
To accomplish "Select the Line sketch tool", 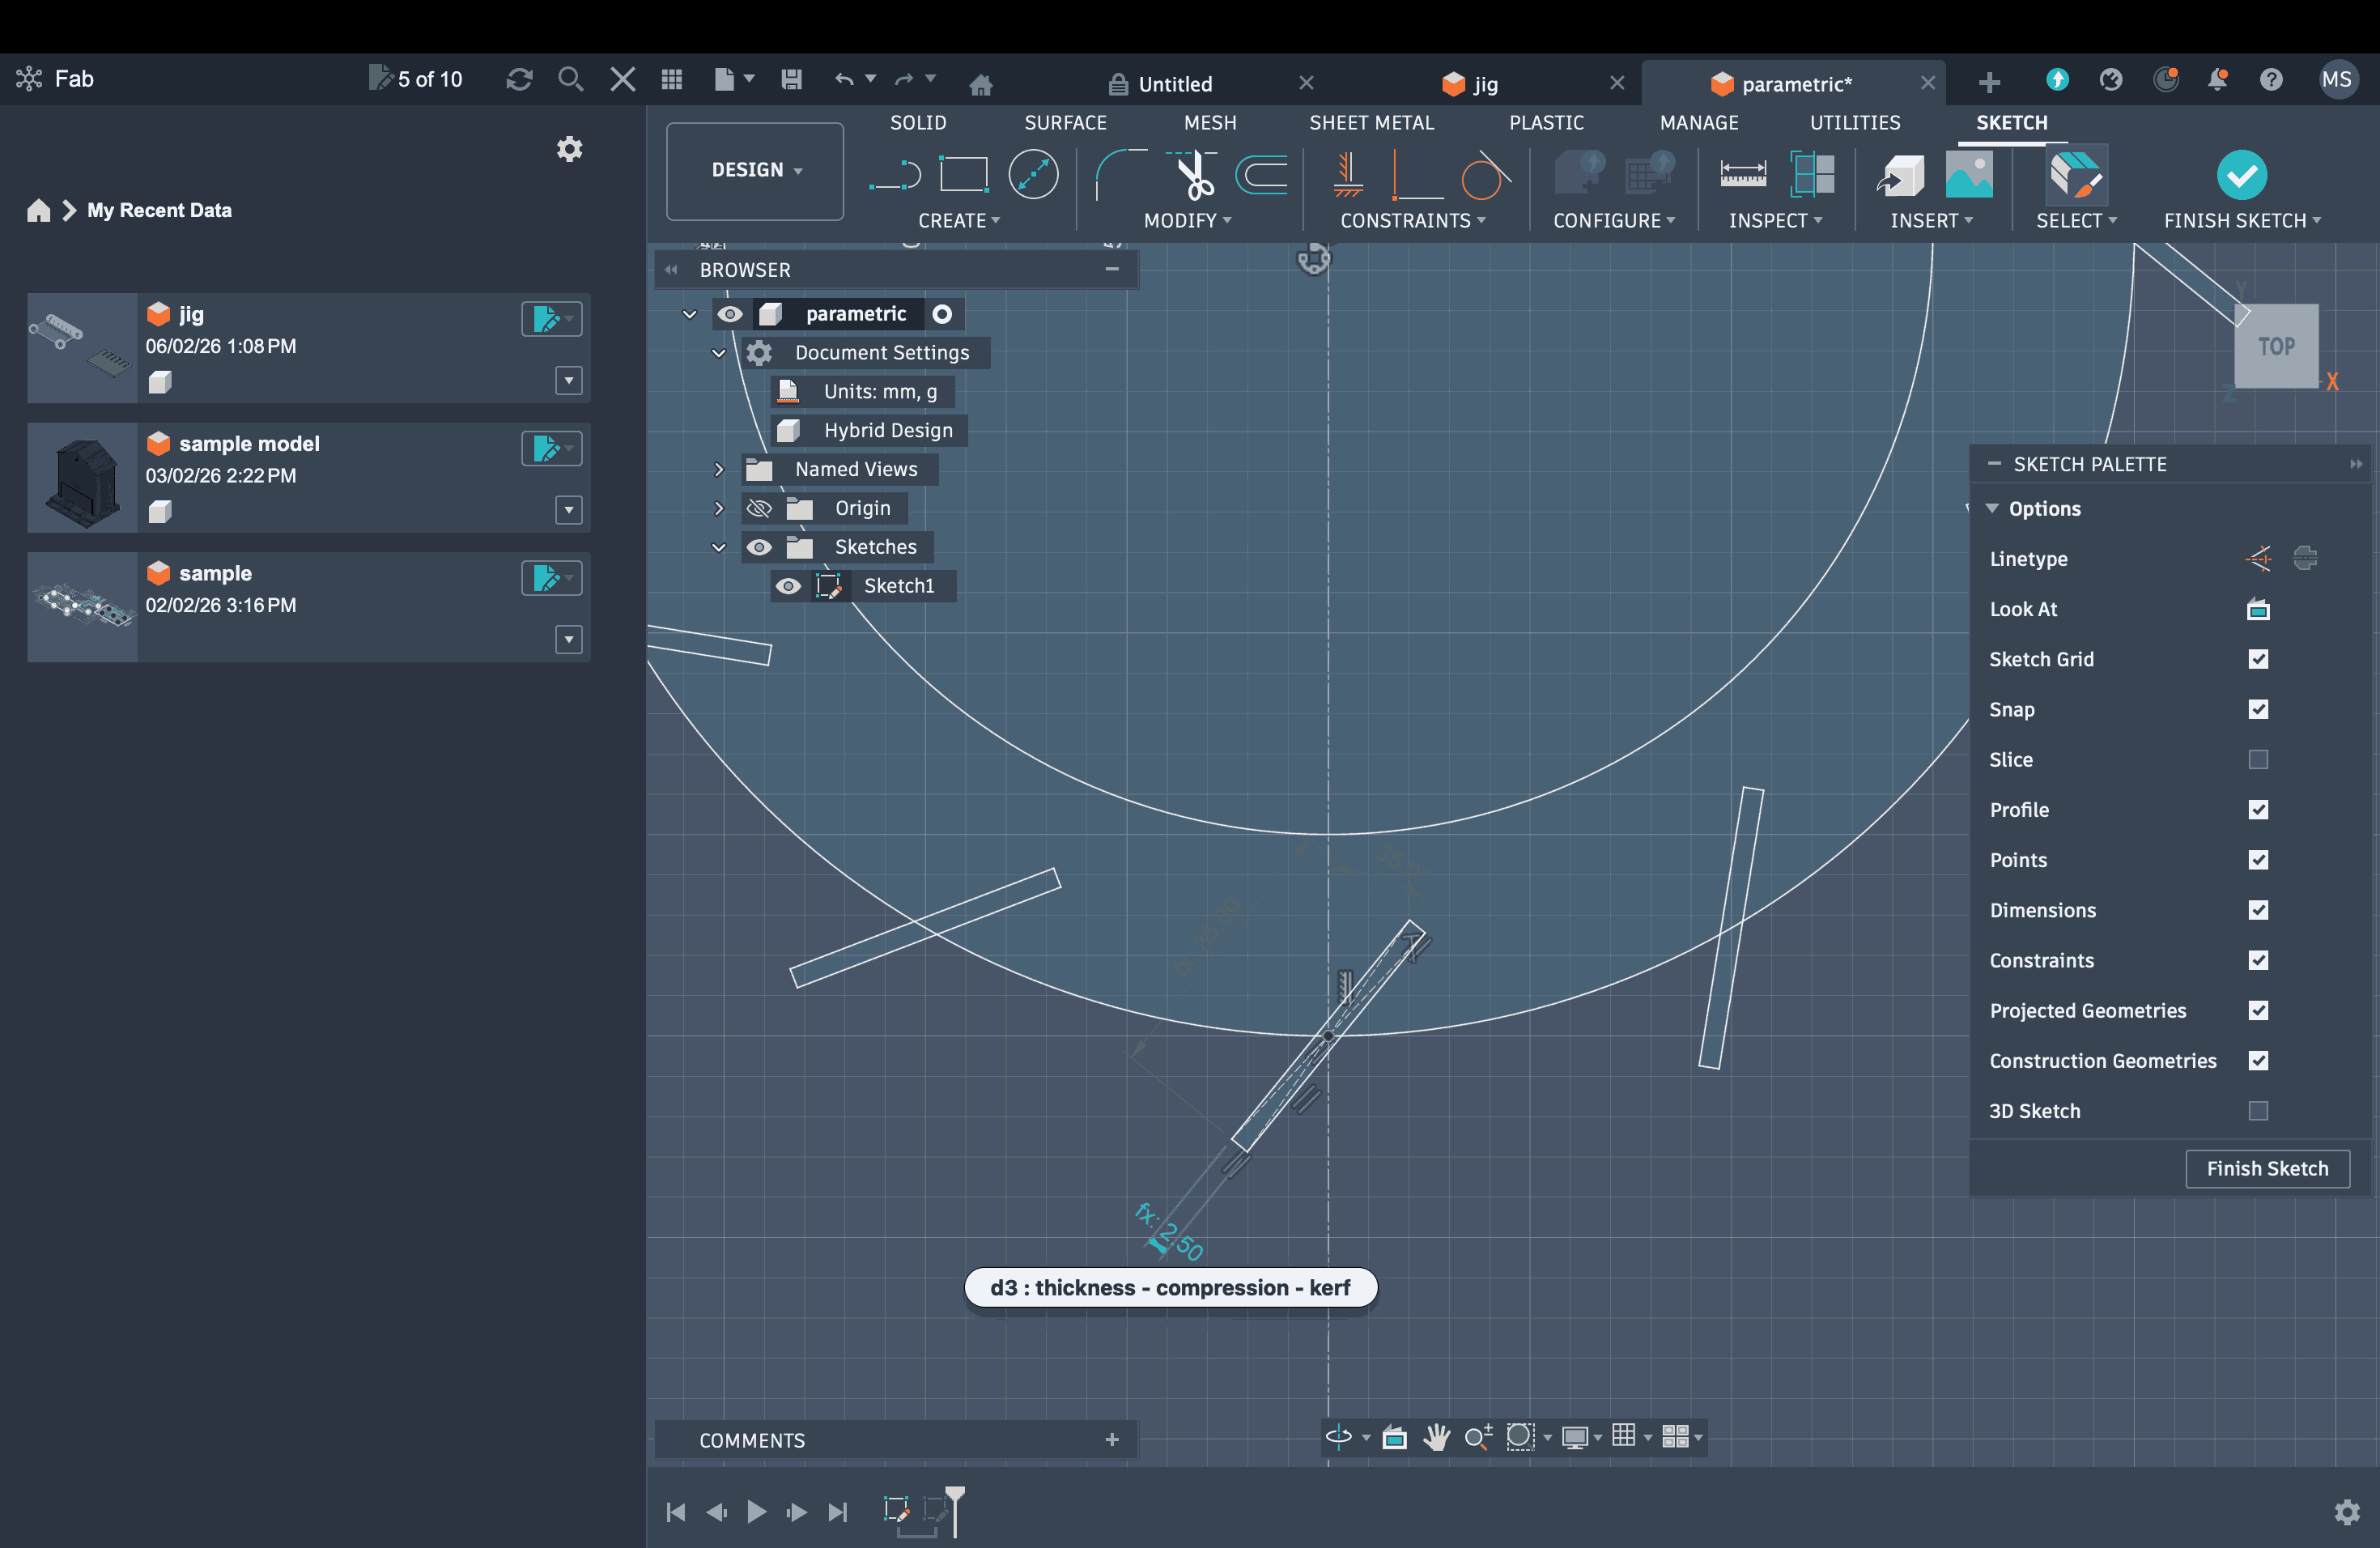I will pos(894,176).
